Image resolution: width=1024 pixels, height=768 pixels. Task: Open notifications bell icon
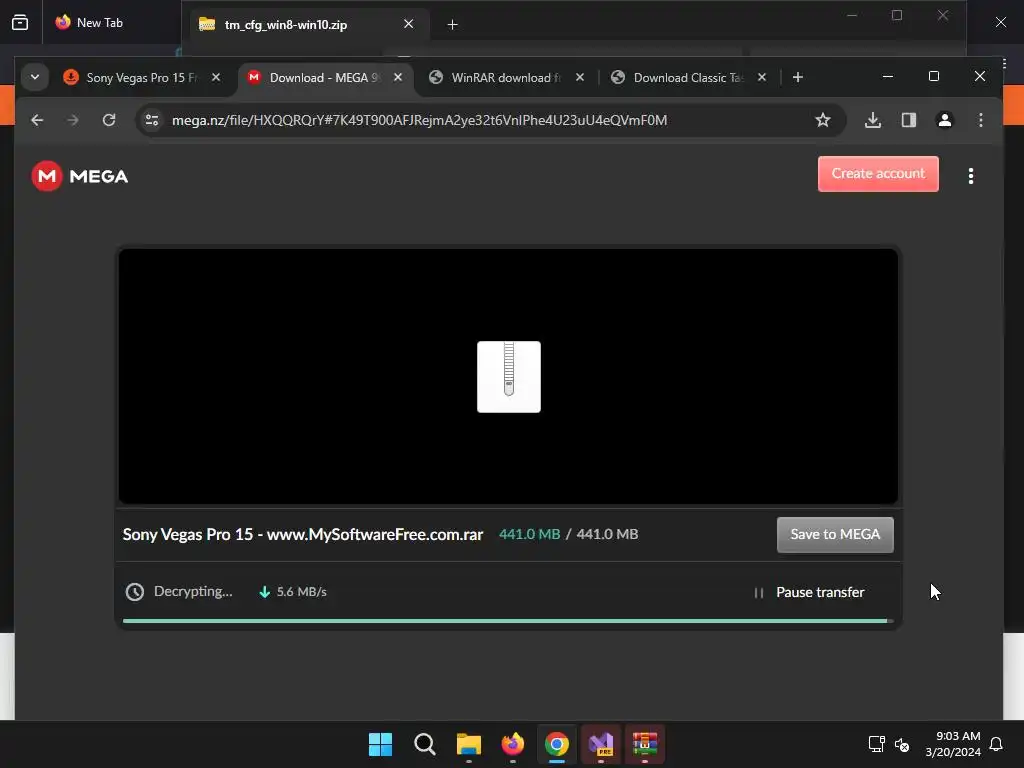996,744
